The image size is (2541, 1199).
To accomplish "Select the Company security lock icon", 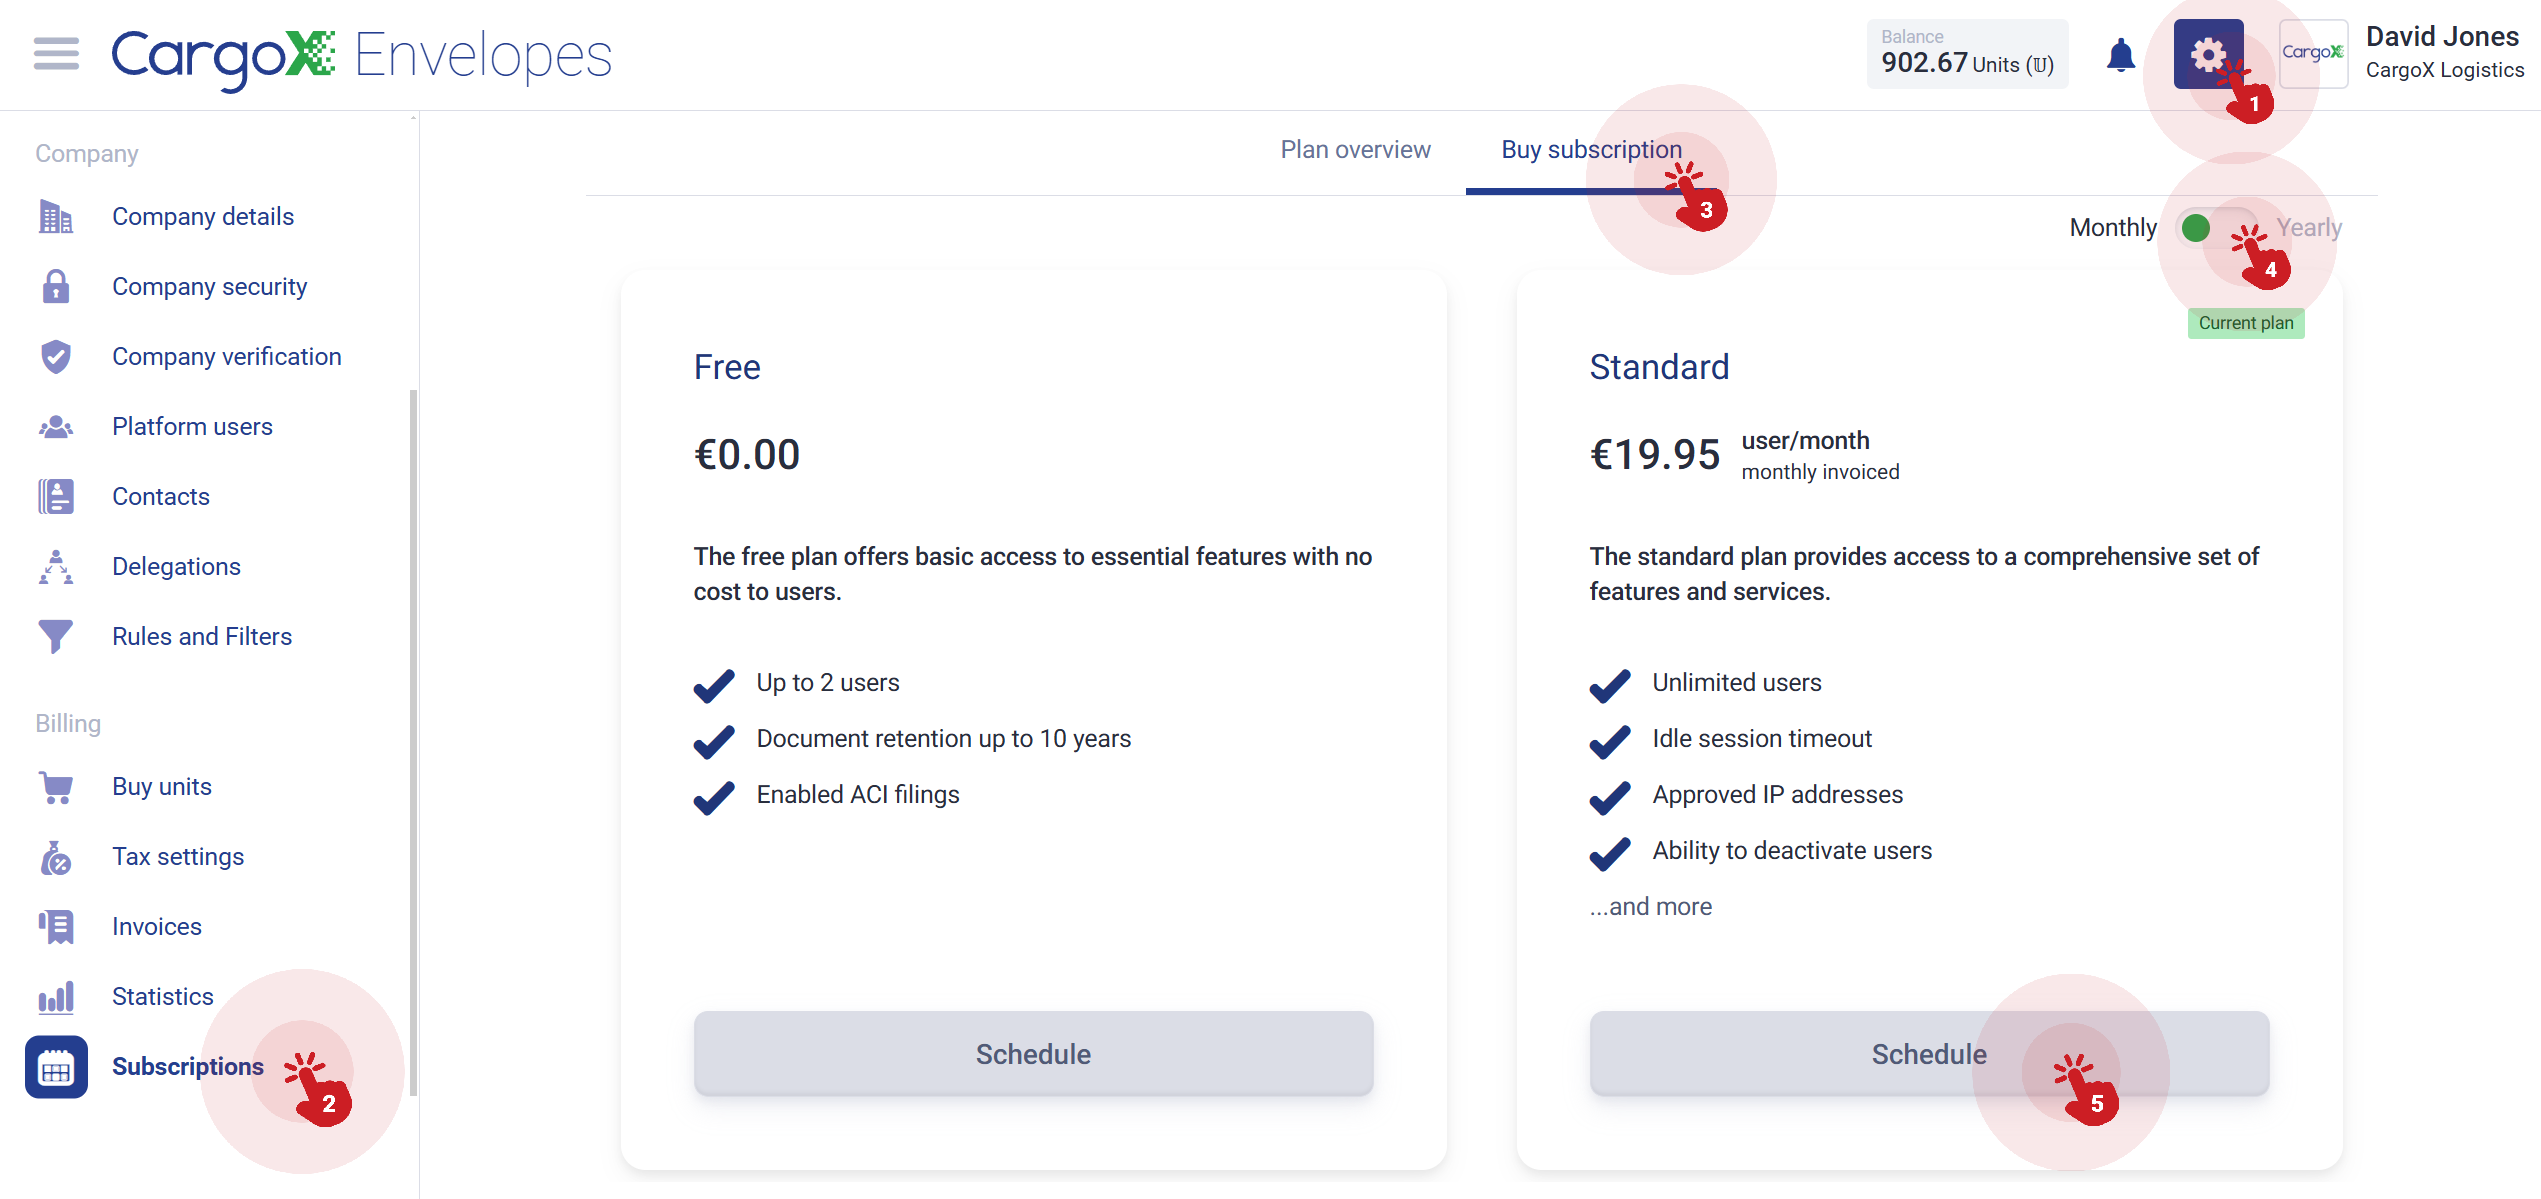I will click(56, 287).
